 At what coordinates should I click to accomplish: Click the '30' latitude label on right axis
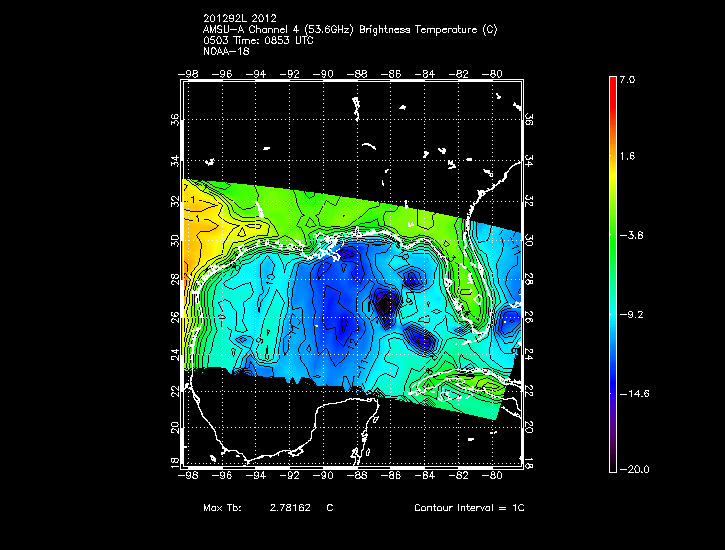(529, 240)
